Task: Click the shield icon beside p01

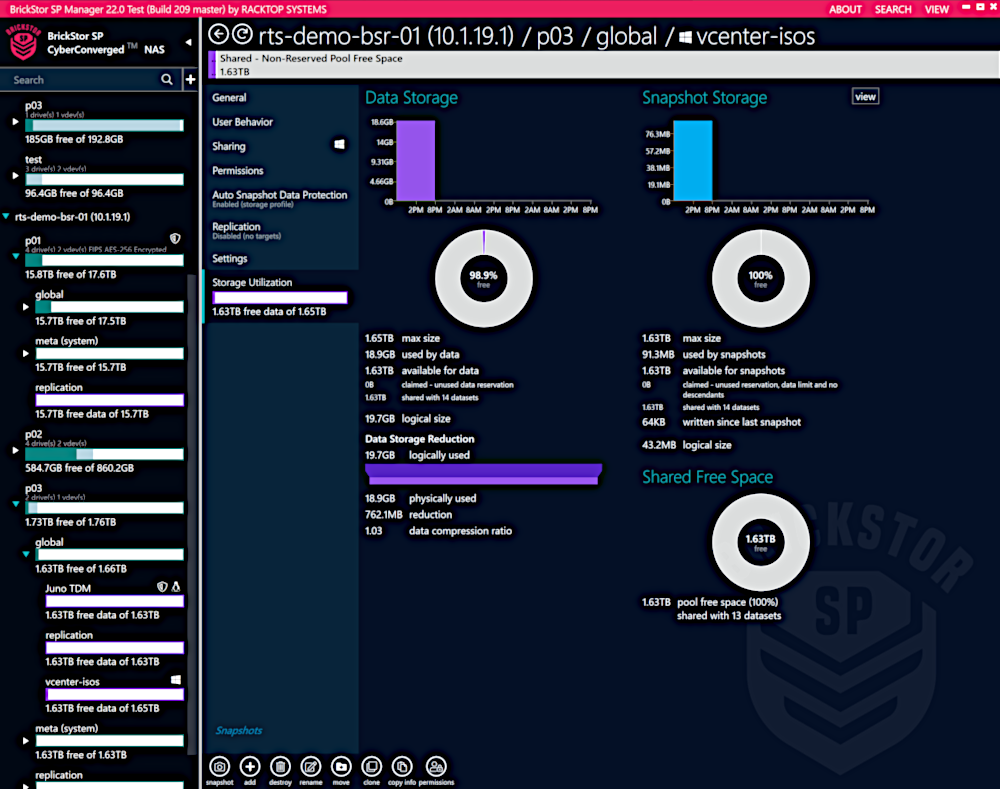Action: point(175,239)
